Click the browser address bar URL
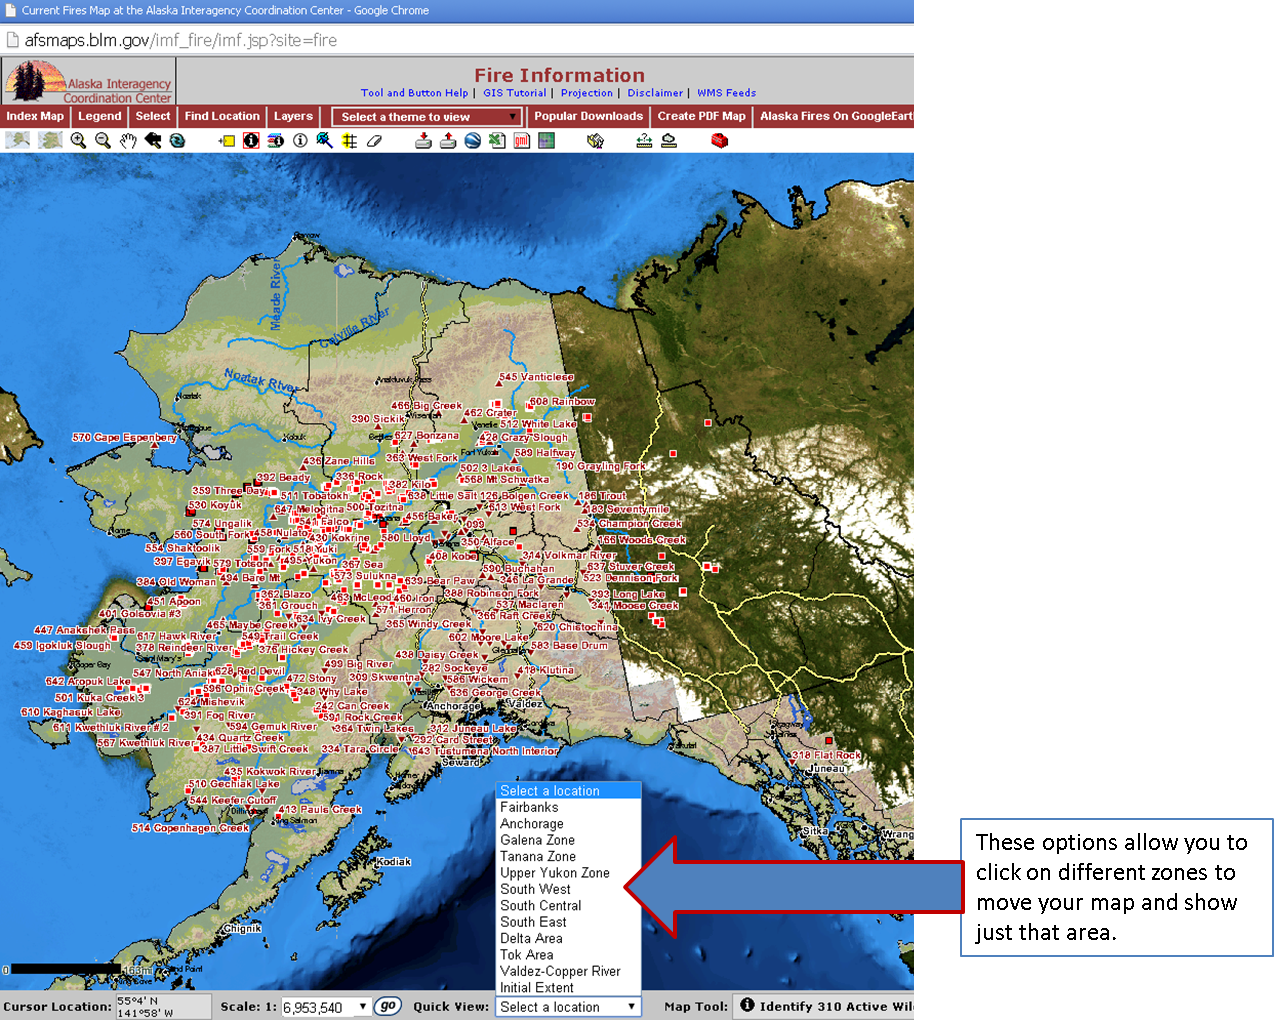This screenshot has width=1274, height=1020. click(181, 40)
